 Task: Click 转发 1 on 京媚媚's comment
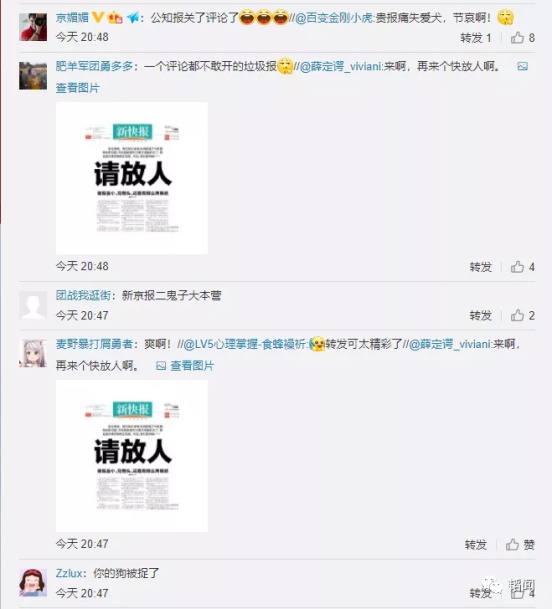pos(476,38)
